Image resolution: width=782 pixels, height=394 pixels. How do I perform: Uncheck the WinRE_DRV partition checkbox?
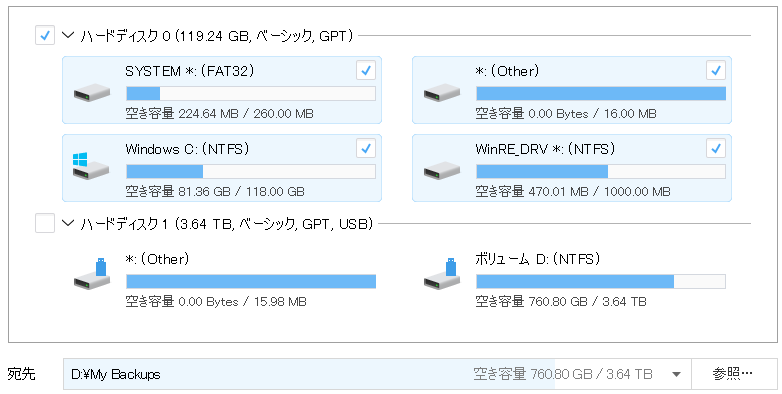716,148
